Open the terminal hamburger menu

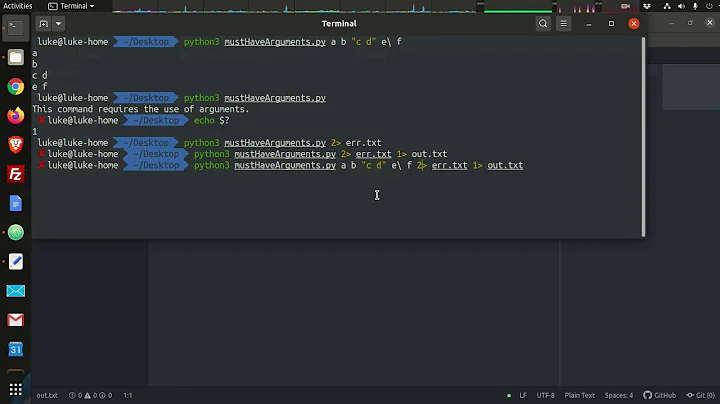tap(565, 23)
